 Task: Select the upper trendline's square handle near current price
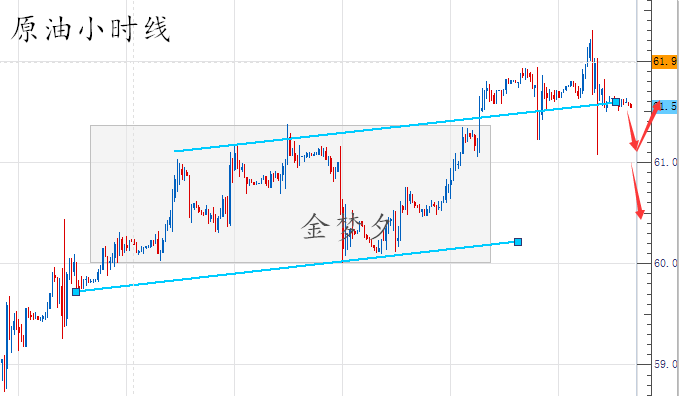pos(615,102)
